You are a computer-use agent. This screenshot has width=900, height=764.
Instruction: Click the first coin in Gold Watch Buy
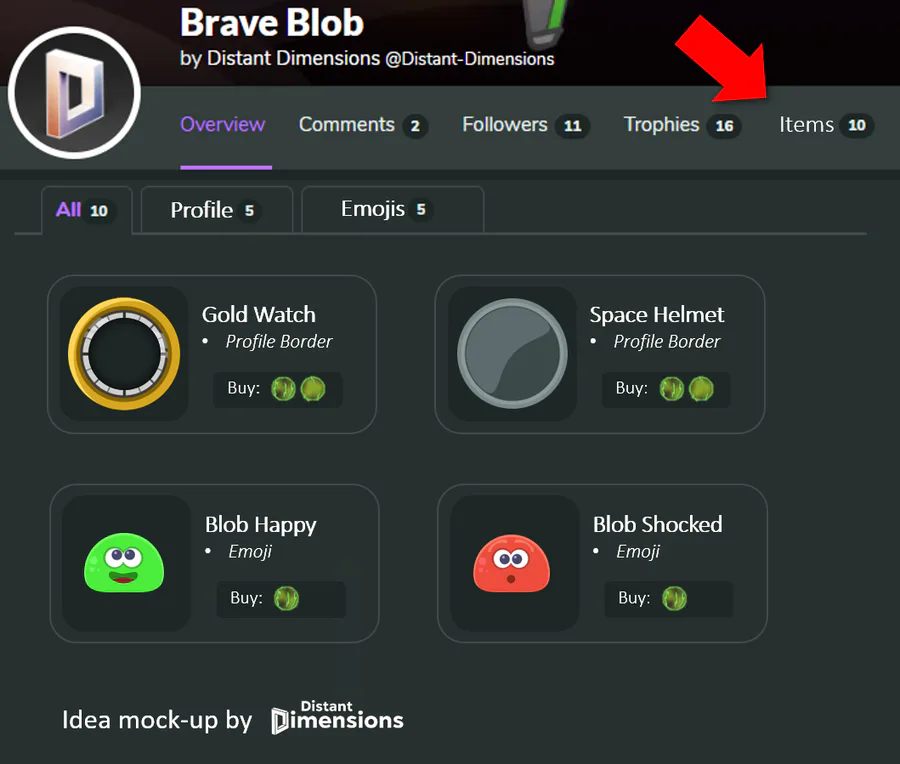pos(283,389)
